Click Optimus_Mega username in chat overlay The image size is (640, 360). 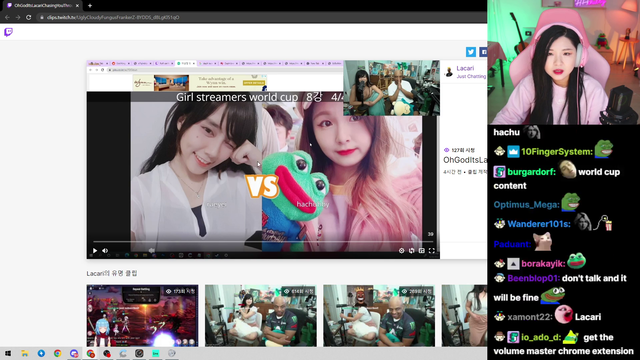[x=526, y=204]
